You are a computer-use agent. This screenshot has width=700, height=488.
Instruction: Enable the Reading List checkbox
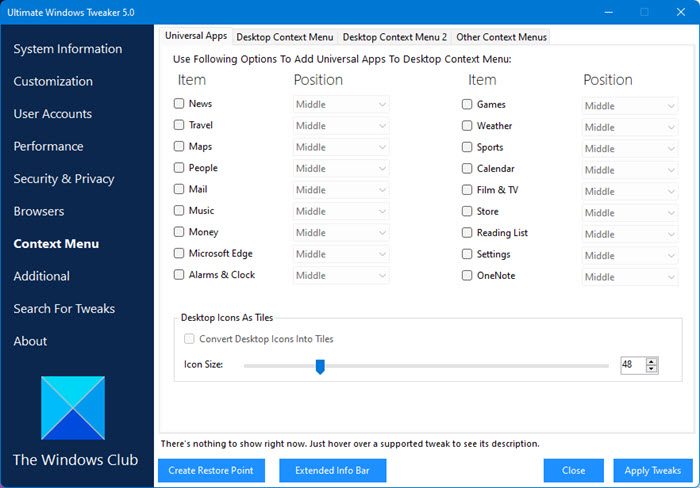[467, 233]
